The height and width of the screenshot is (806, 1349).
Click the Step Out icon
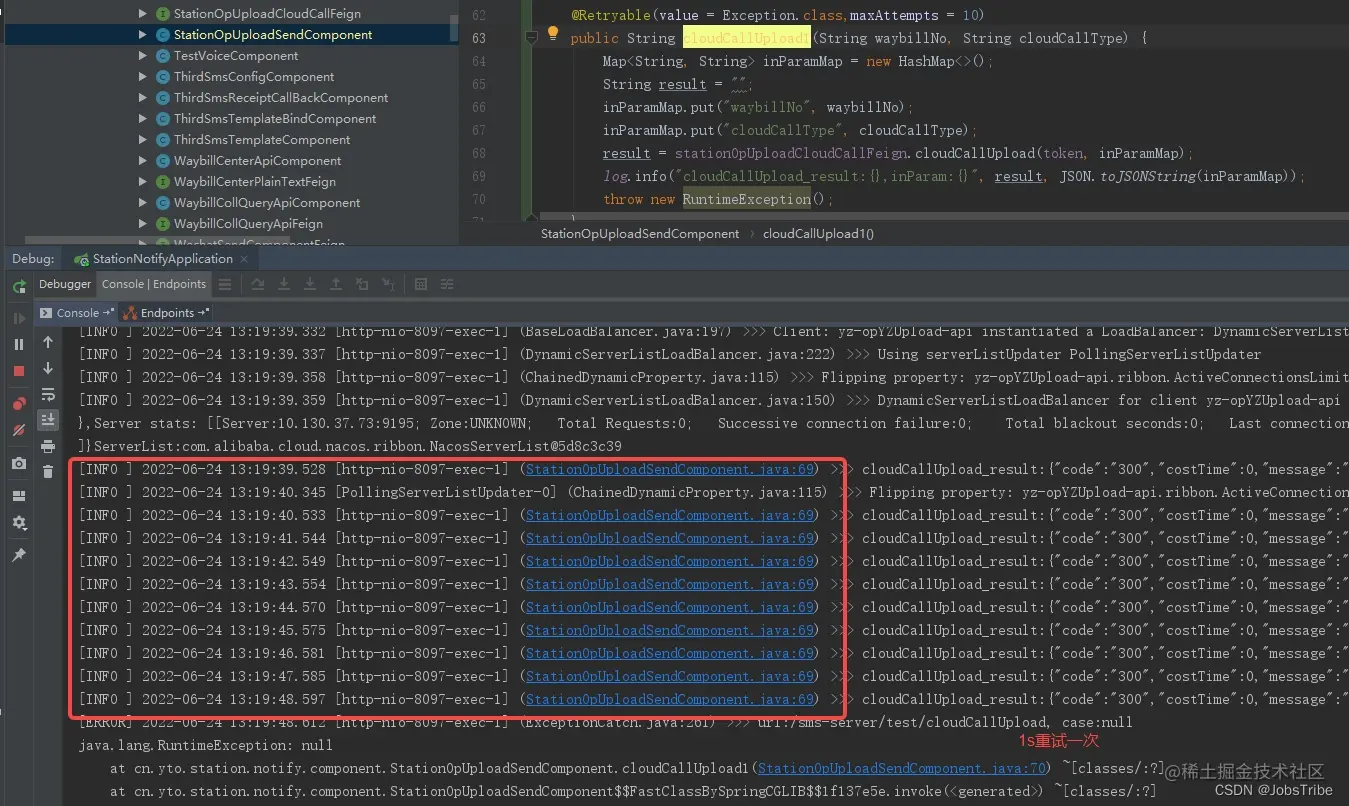point(336,285)
